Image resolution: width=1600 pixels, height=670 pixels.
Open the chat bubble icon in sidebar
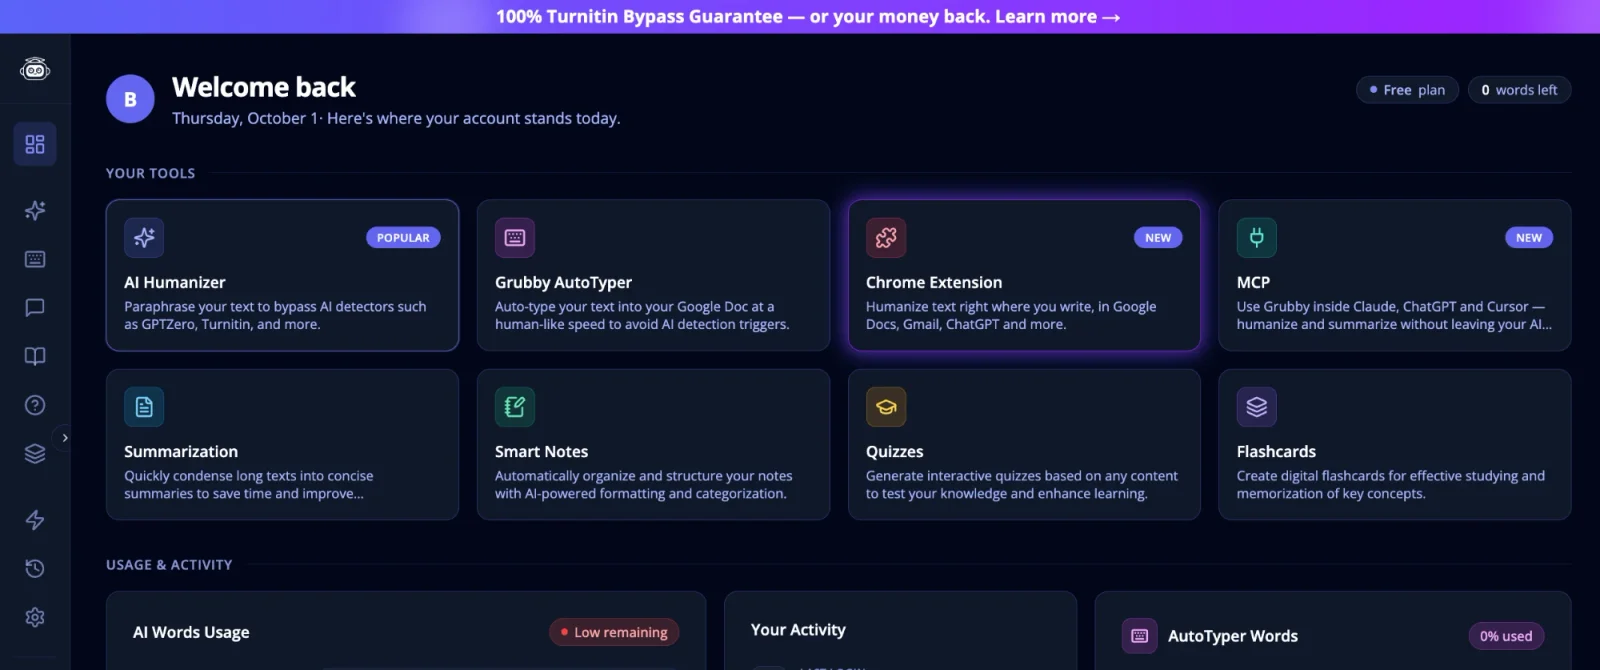pyautogui.click(x=35, y=307)
